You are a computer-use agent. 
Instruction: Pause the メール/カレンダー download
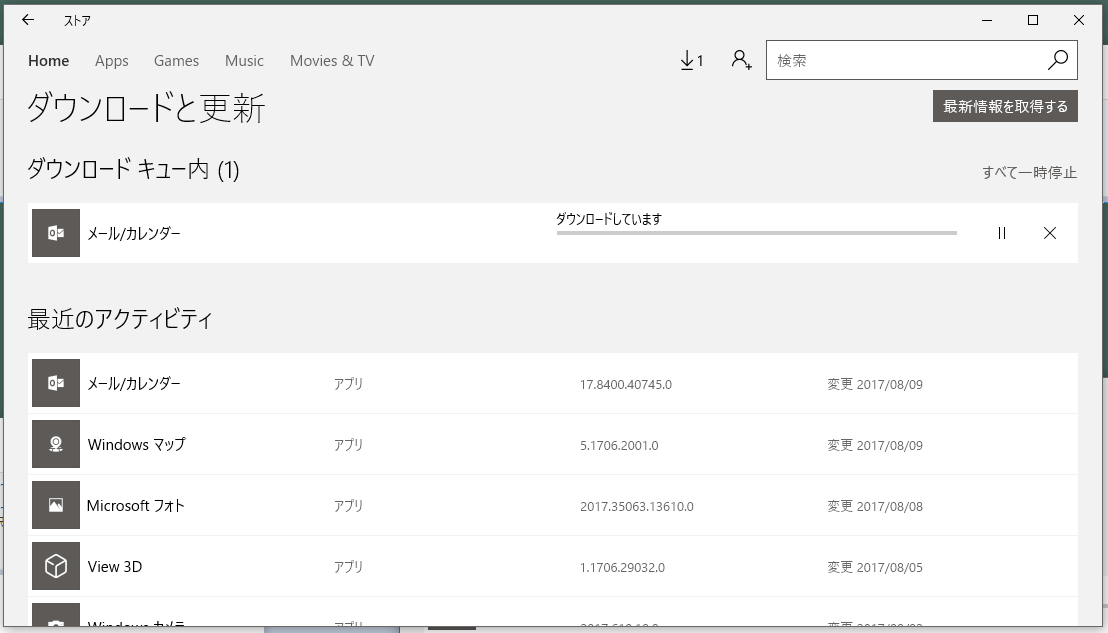tap(1001, 233)
